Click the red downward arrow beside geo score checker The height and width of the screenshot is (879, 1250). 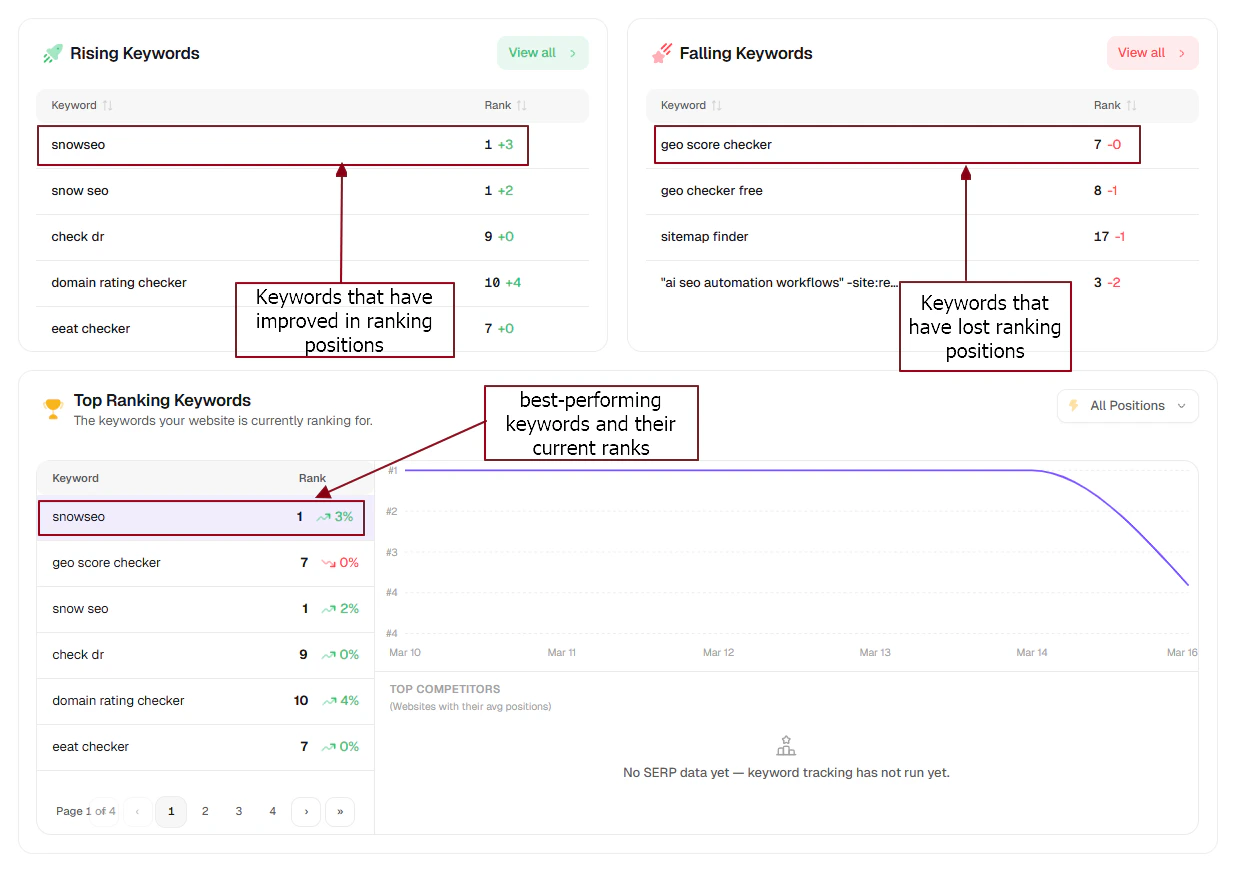[x=327, y=563]
